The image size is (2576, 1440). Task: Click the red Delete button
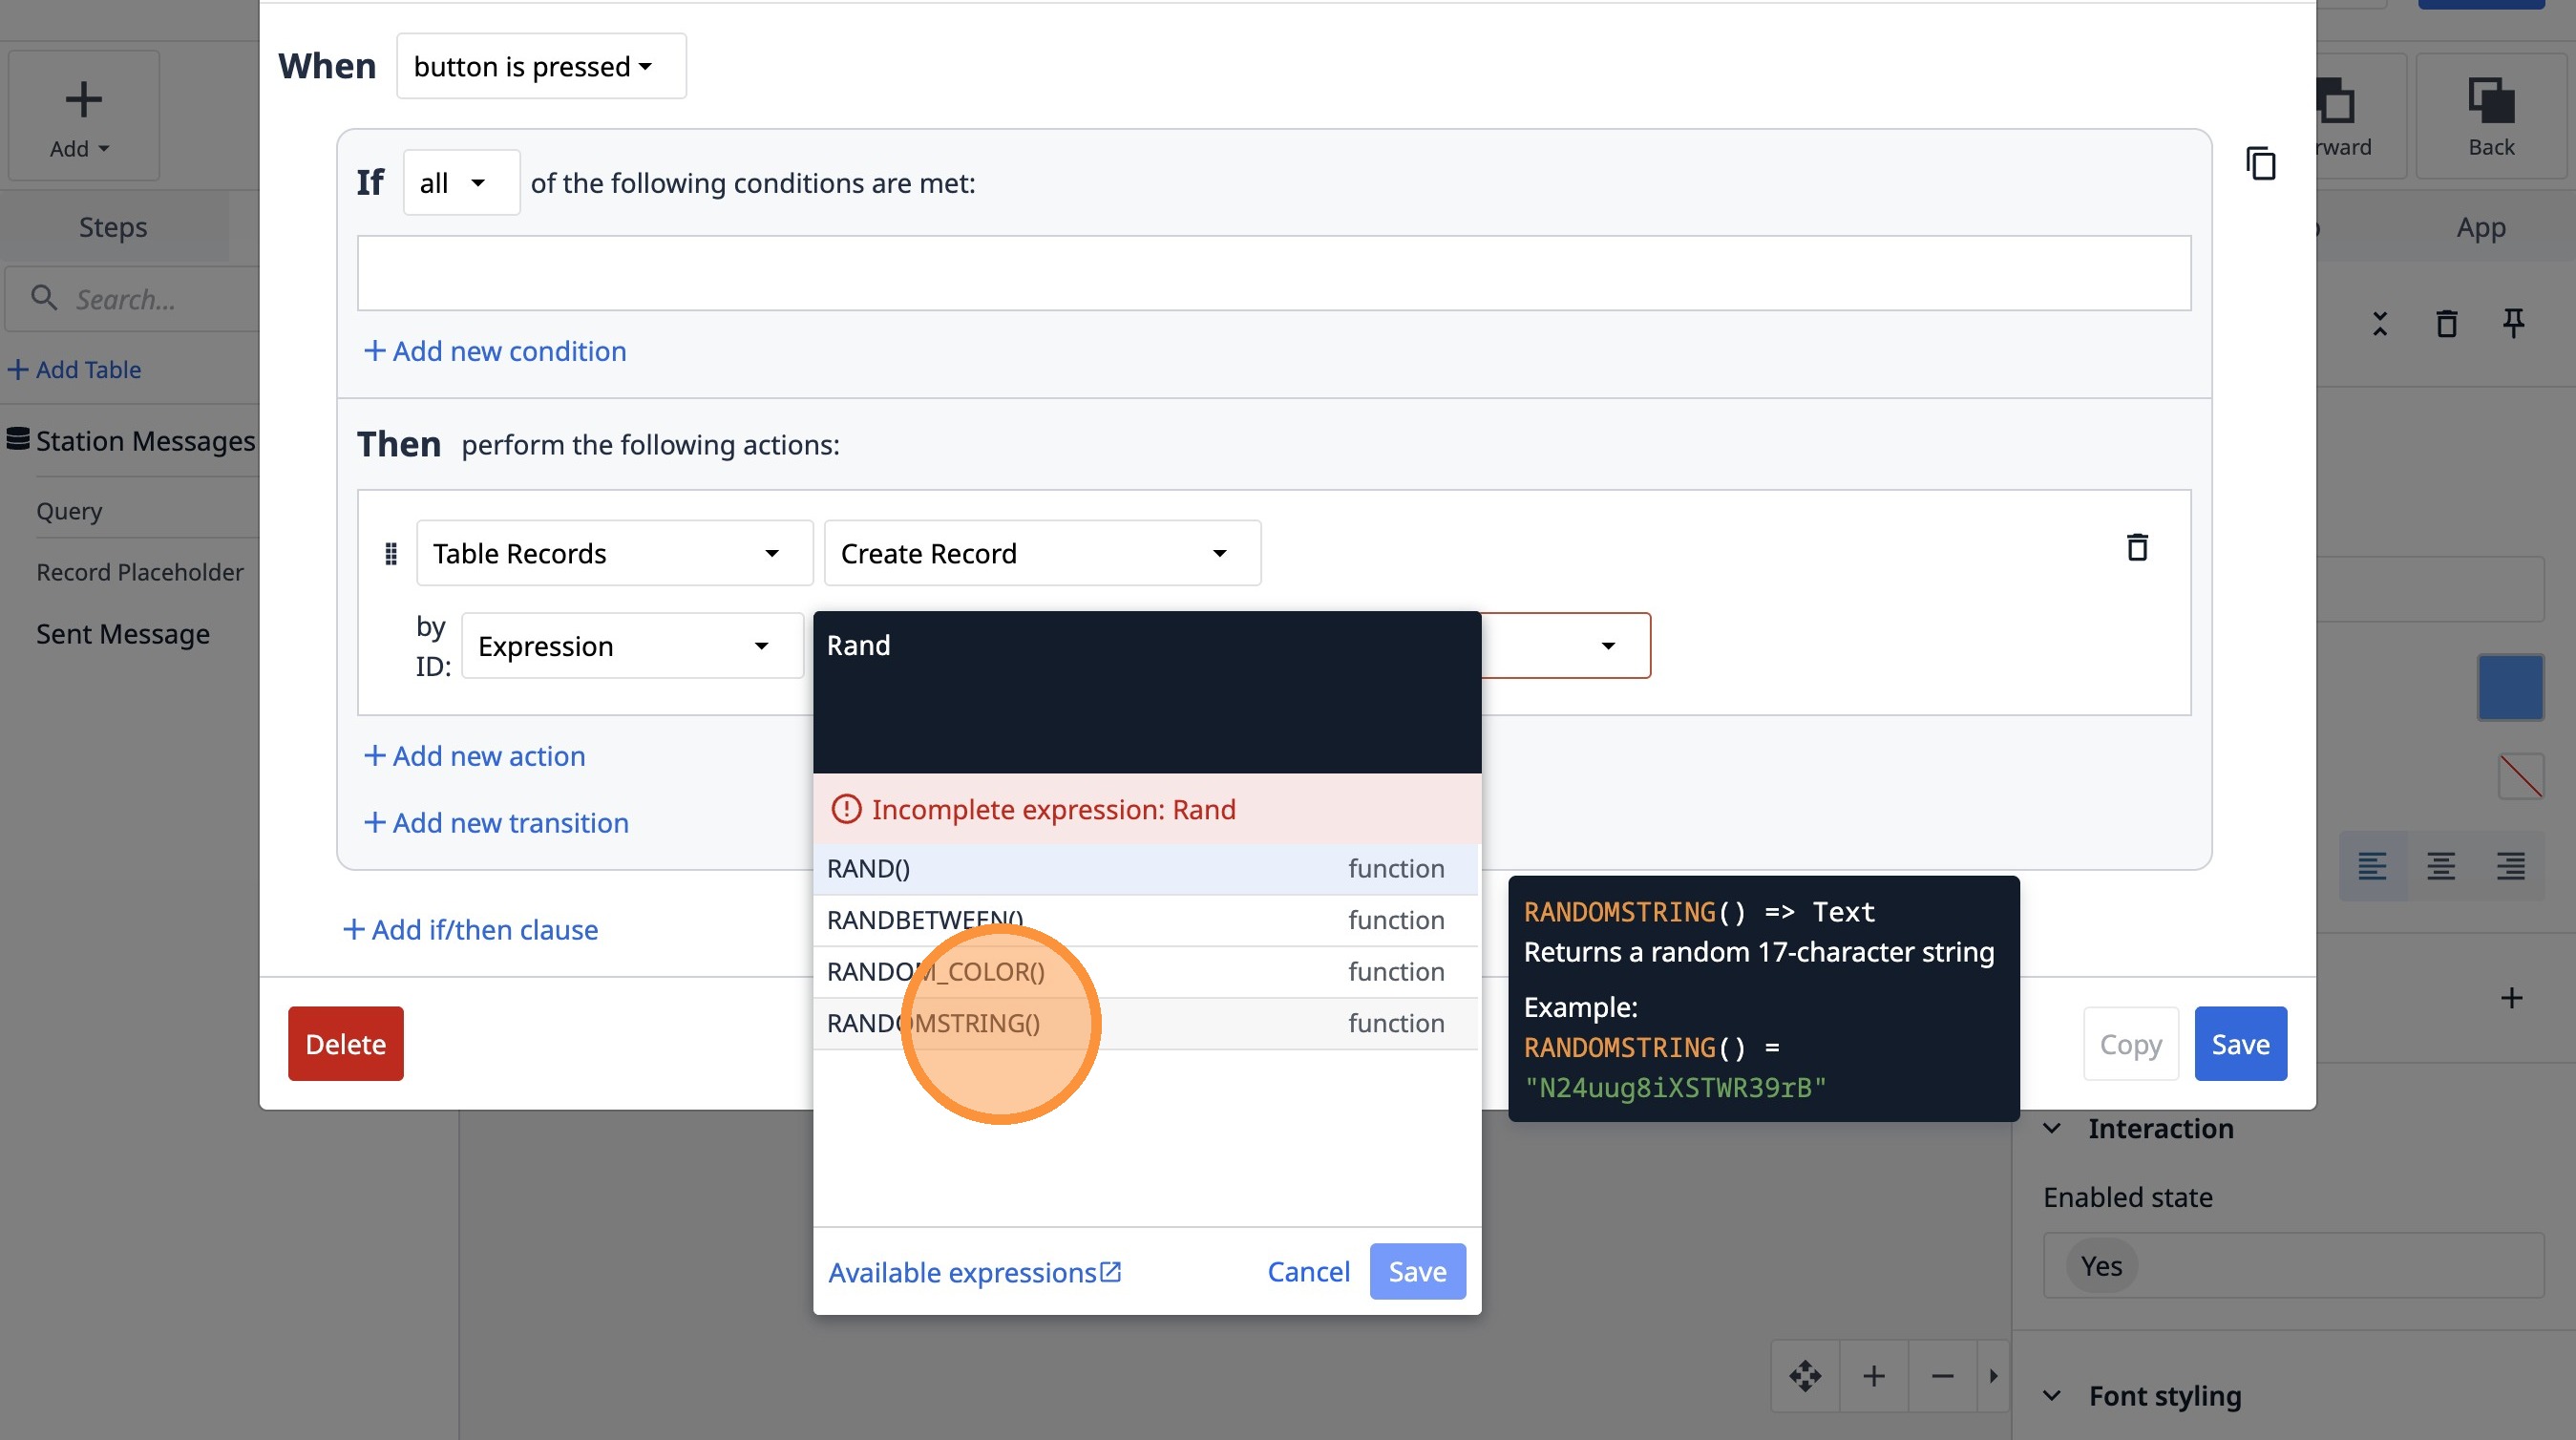345,1043
